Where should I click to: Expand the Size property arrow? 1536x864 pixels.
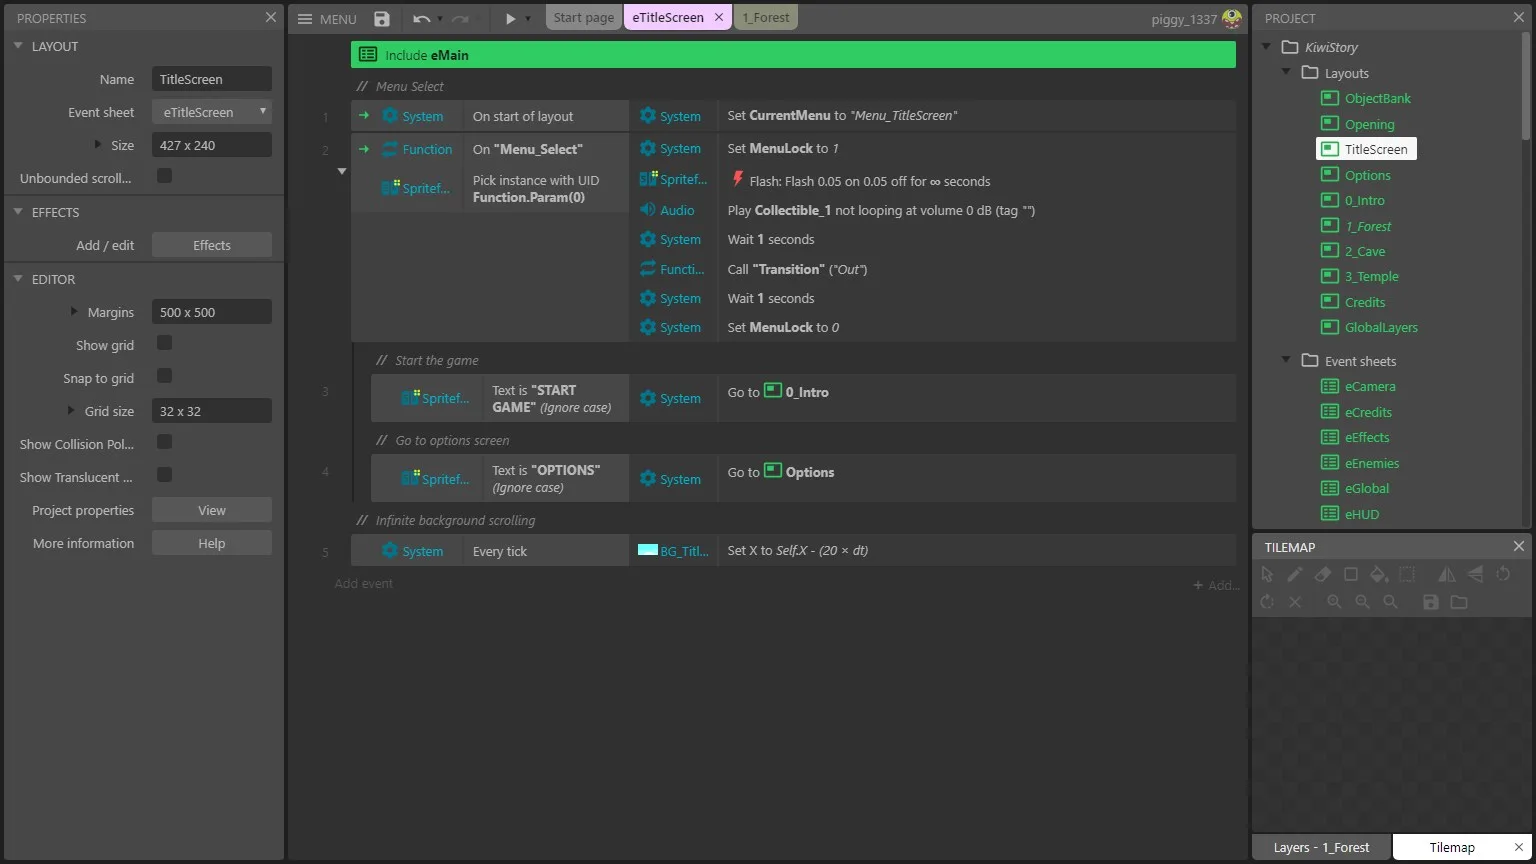(x=98, y=144)
